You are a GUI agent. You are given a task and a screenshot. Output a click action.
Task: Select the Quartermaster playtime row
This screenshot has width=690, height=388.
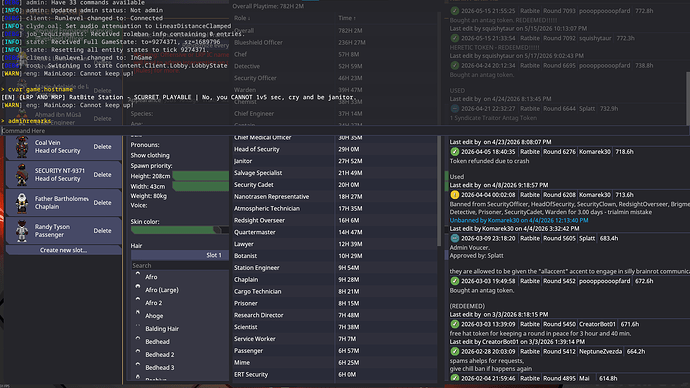[x=334, y=232]
